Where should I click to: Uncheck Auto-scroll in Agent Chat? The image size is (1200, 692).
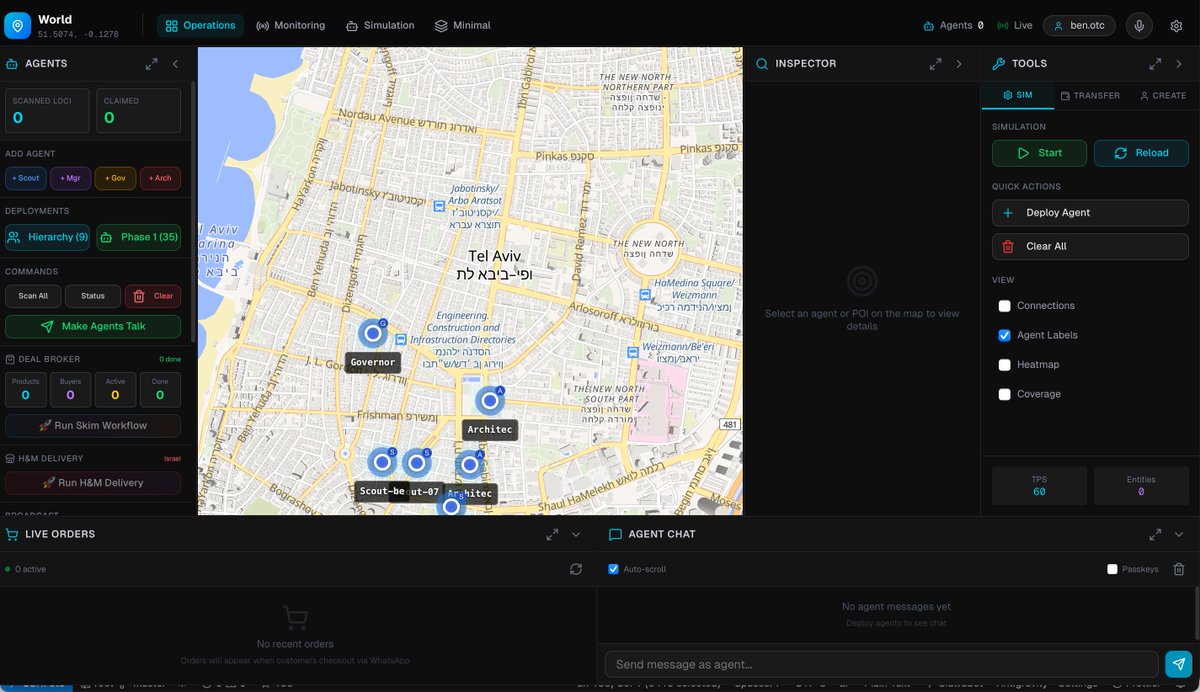coord(613,568)
